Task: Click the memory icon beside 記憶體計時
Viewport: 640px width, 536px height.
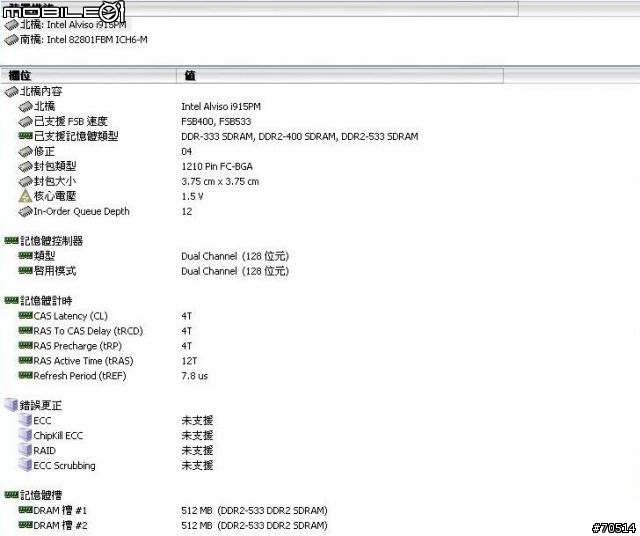Action: [x=11, y=300]
